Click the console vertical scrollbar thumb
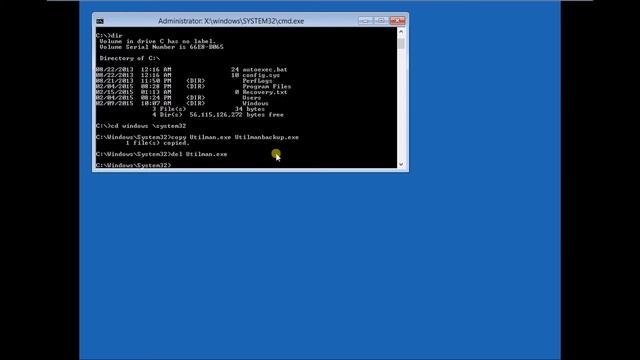The image size is (640, 360). [x=401, y=43]
